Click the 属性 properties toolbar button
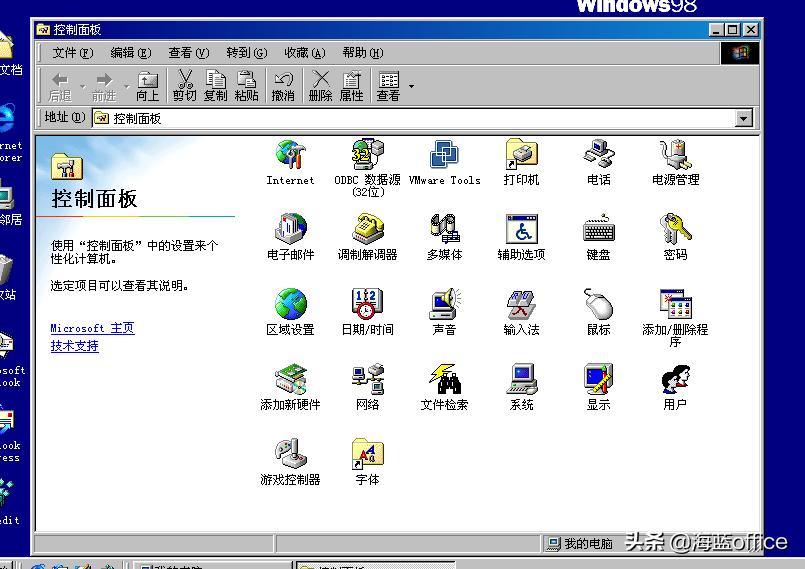This screenshot has width=805, height=569. (352, 86)
